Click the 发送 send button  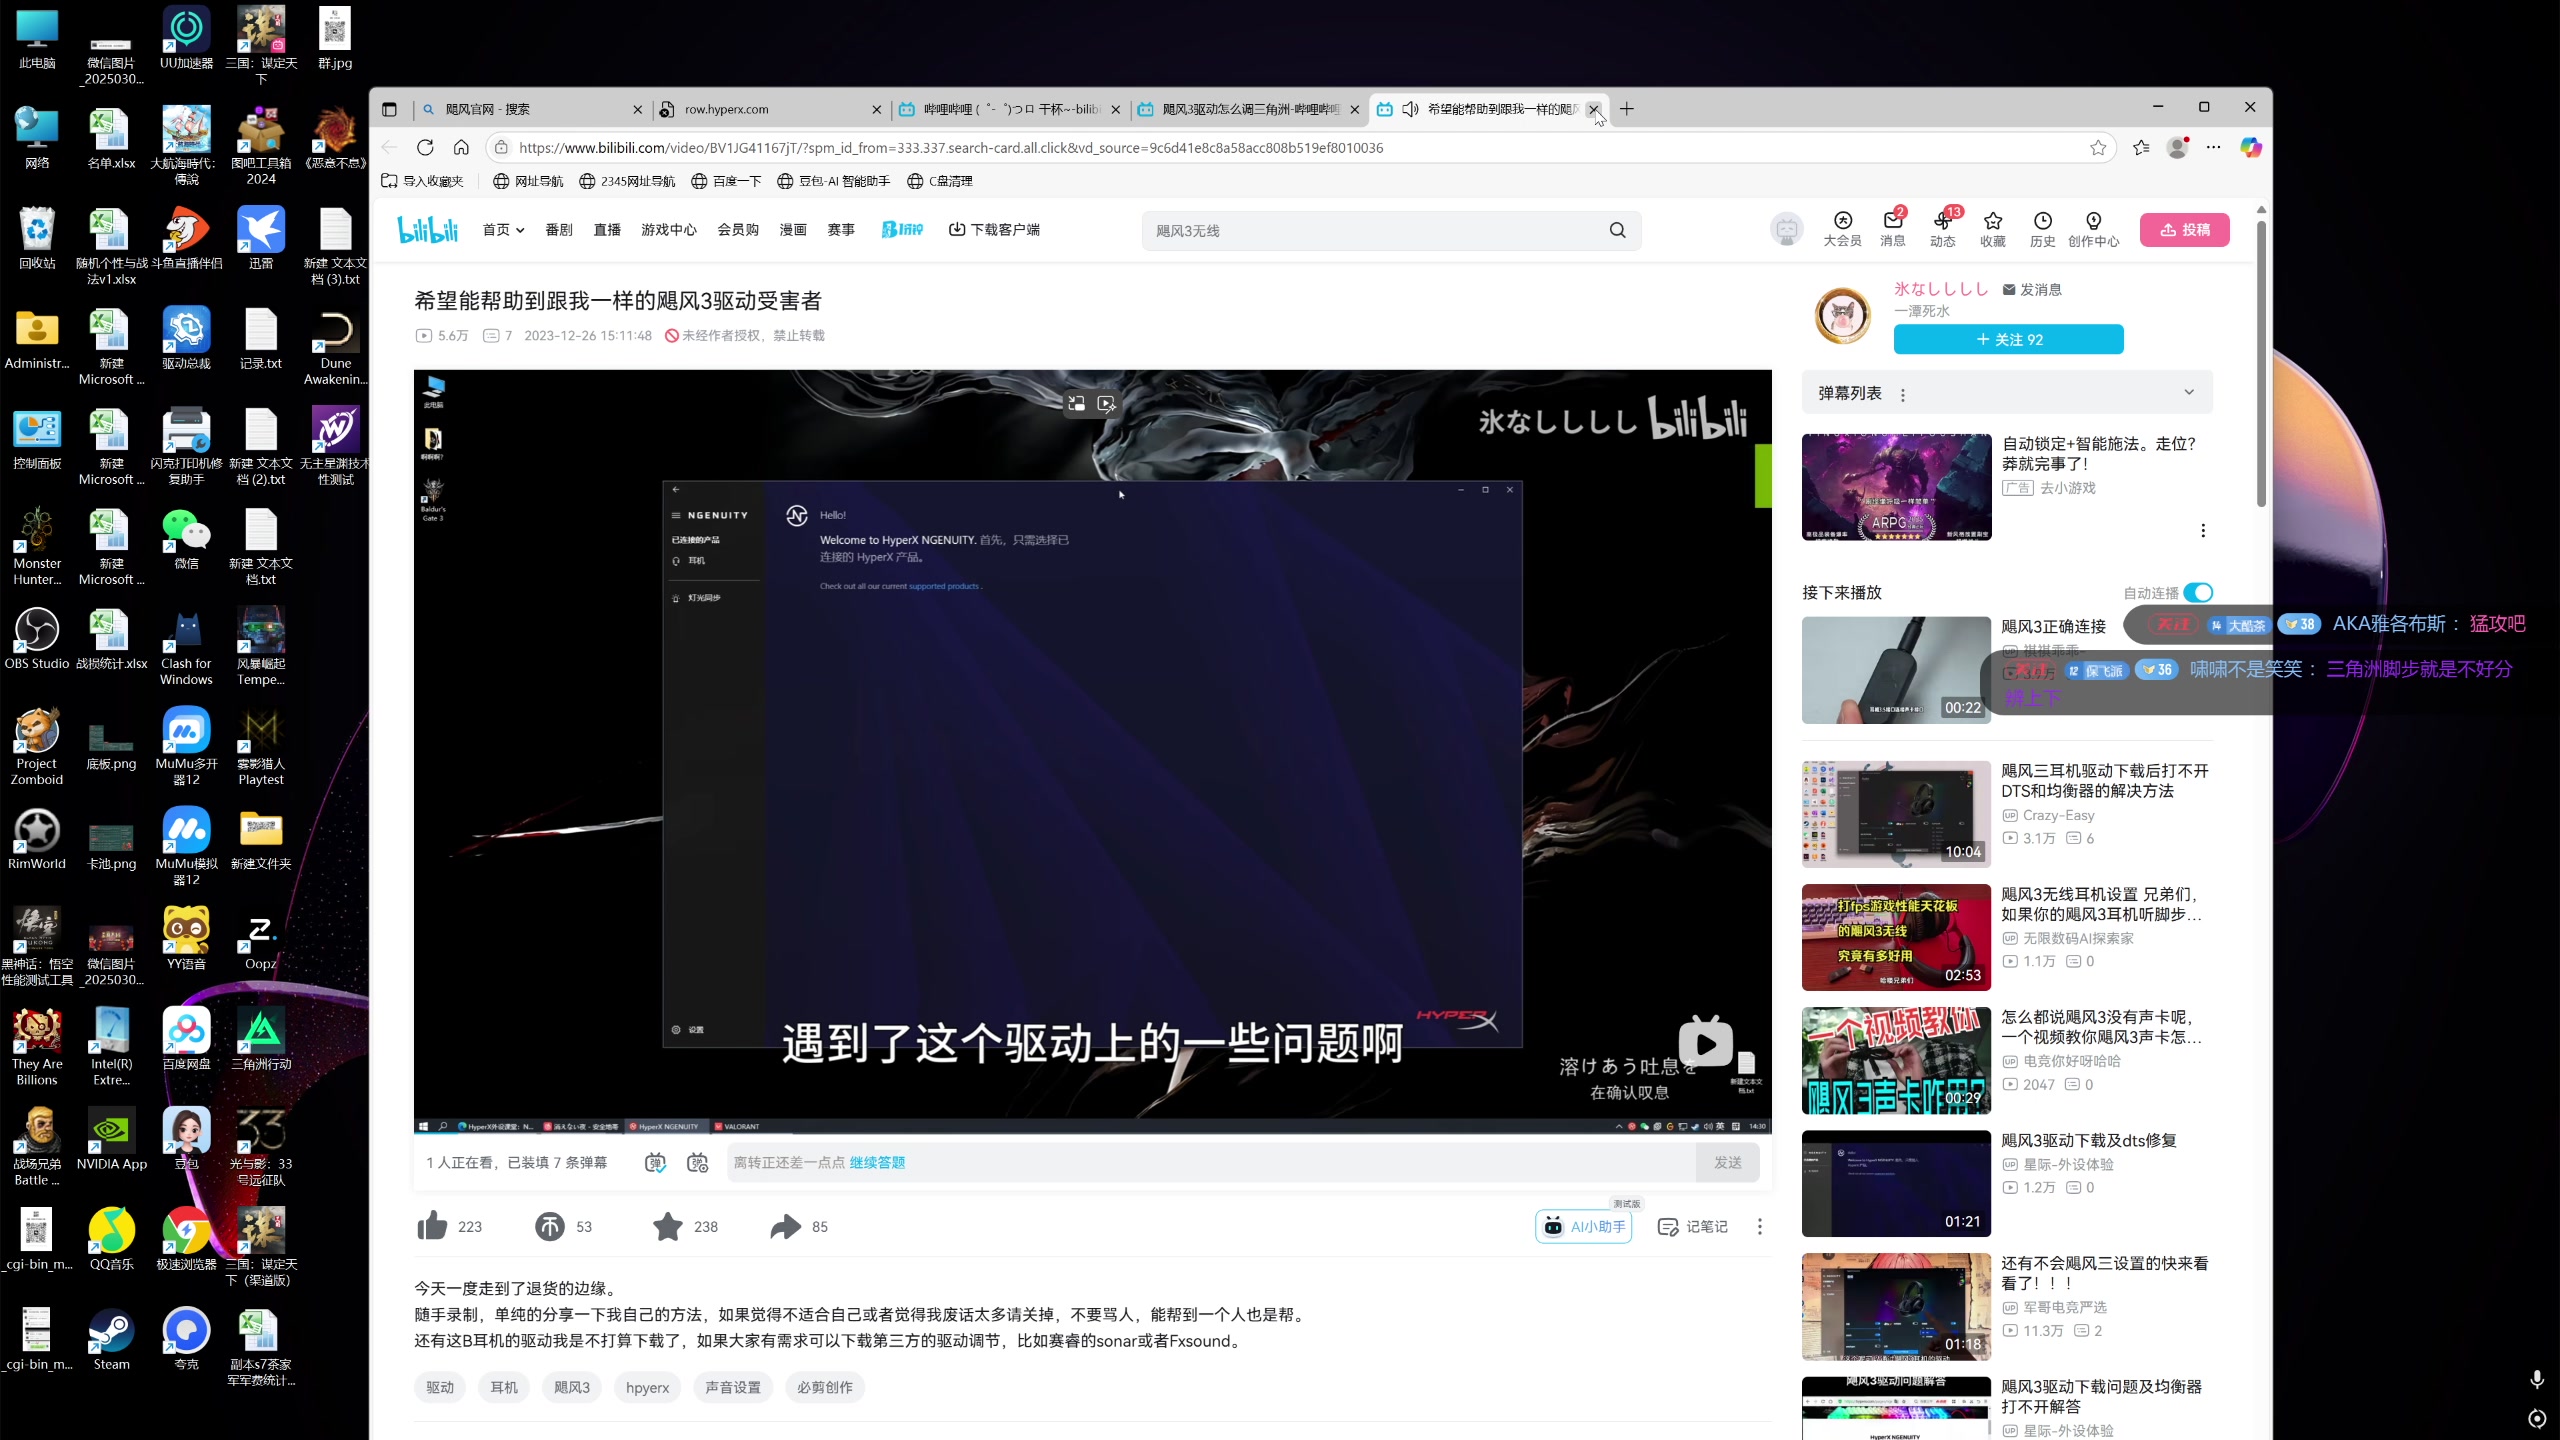pyautogui.click(x=1728, y=1163)
